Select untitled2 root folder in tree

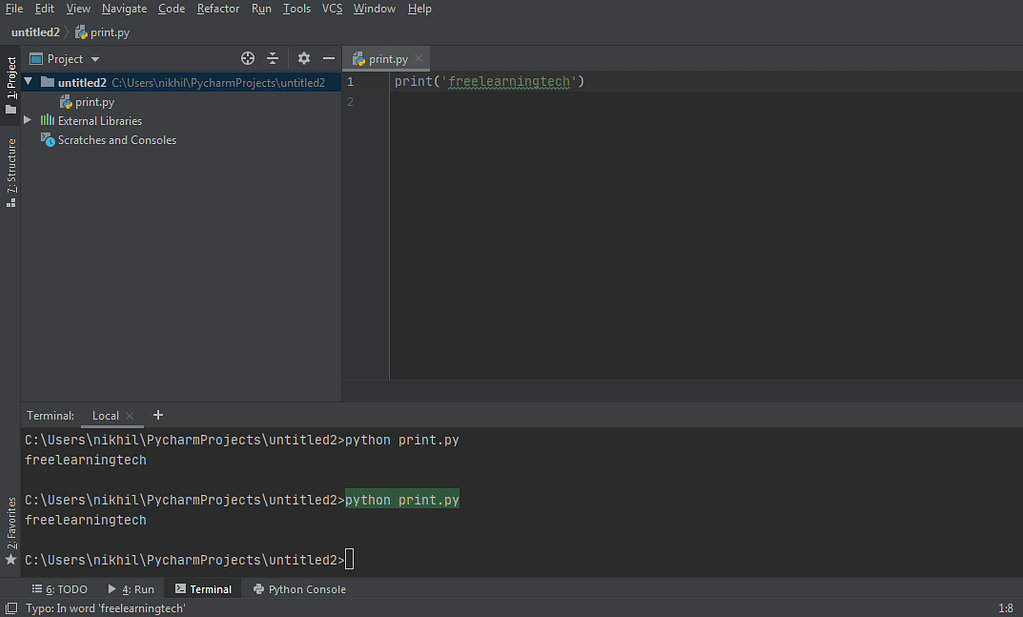(x=181, y=82)
